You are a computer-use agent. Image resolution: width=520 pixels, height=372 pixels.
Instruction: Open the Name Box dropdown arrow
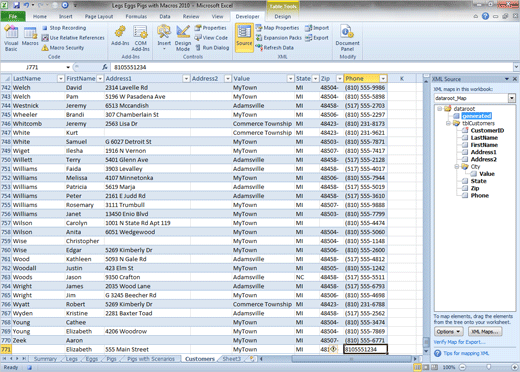coord(68,67)
